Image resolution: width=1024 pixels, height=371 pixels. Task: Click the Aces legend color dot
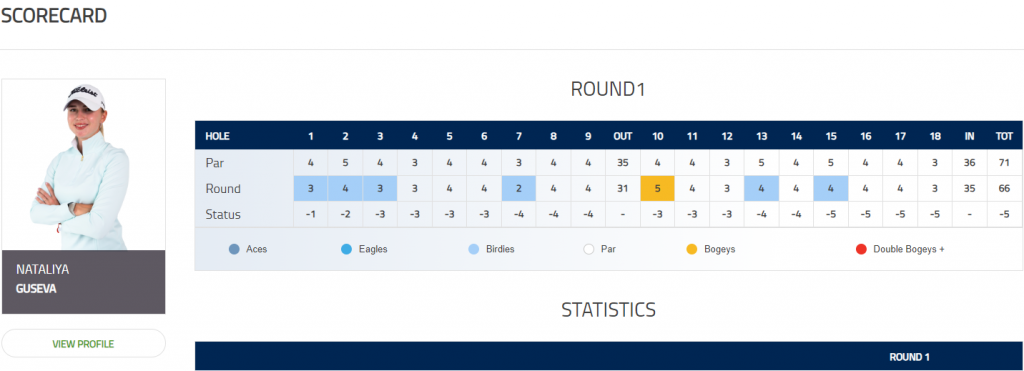[234, 249]
